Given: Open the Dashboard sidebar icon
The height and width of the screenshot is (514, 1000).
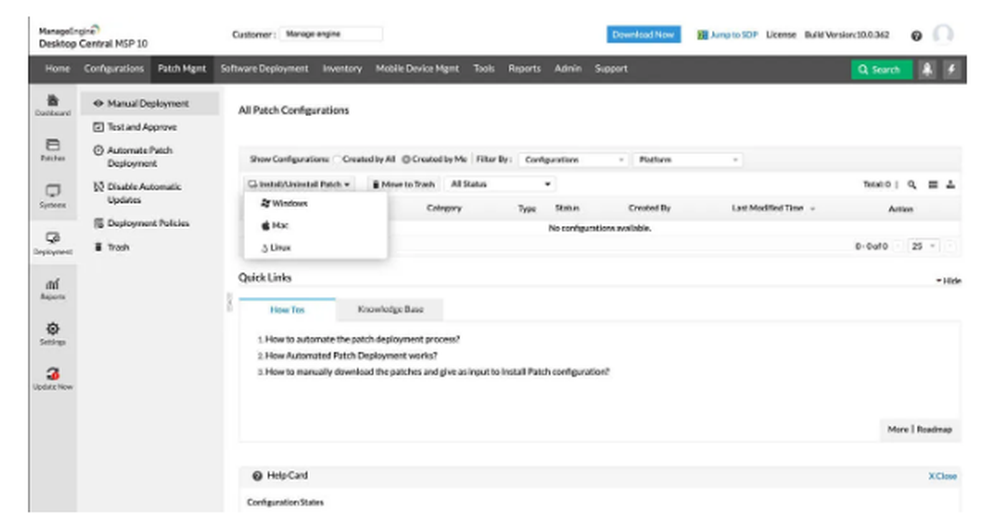Looking at the screenshot, I should (53, 105).
